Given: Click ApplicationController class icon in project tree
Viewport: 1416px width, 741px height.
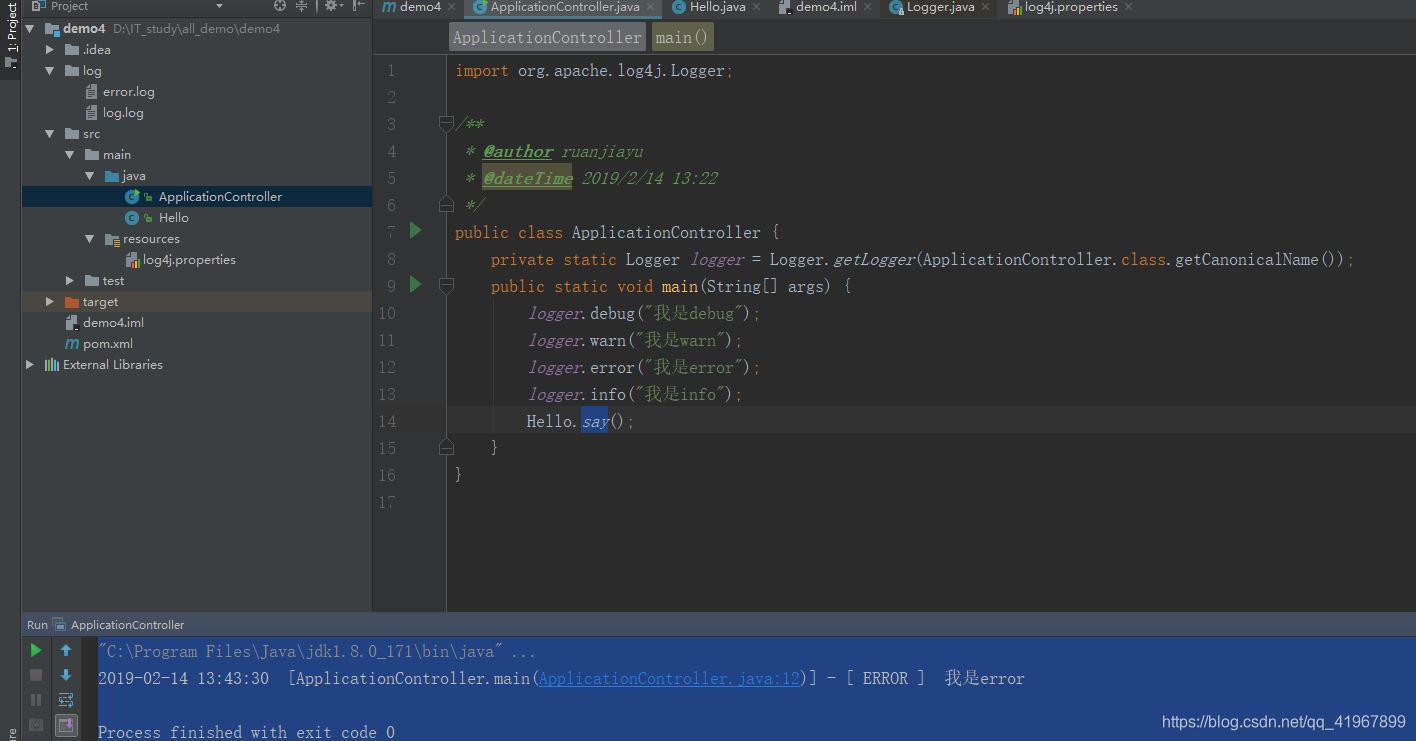Looking at the screenshot, I should pyautogui.click(x=132, y=197).
